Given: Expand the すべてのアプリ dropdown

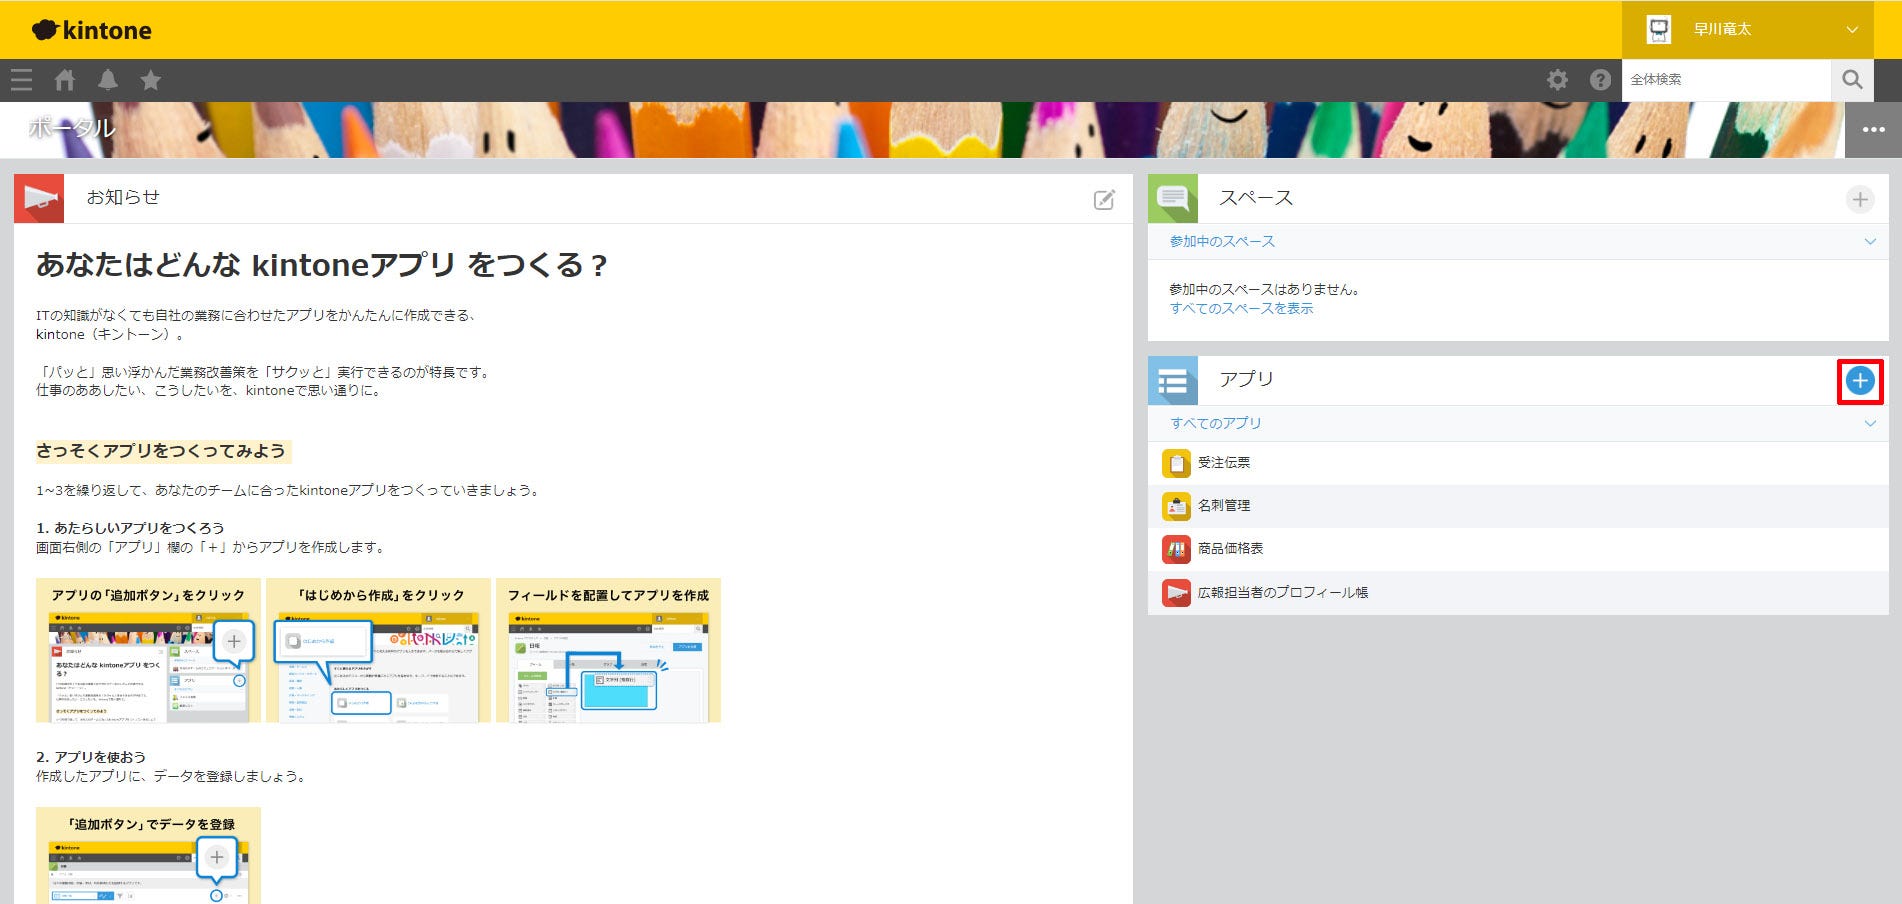Looking at the screenshot, I should click(x=1518, y=423).
